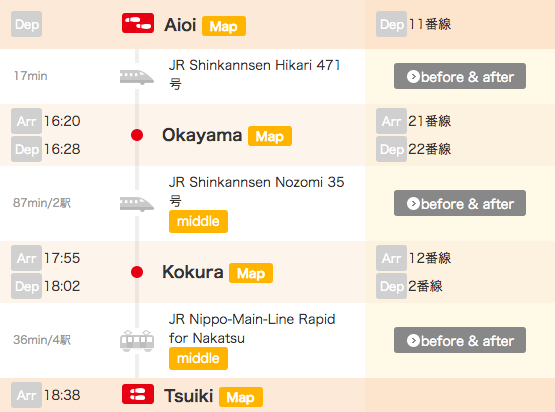Click the local train icon for Nippo-Main-Line Rapid
The height and width of the screenshot is (412, 555).
click(137, 341)
